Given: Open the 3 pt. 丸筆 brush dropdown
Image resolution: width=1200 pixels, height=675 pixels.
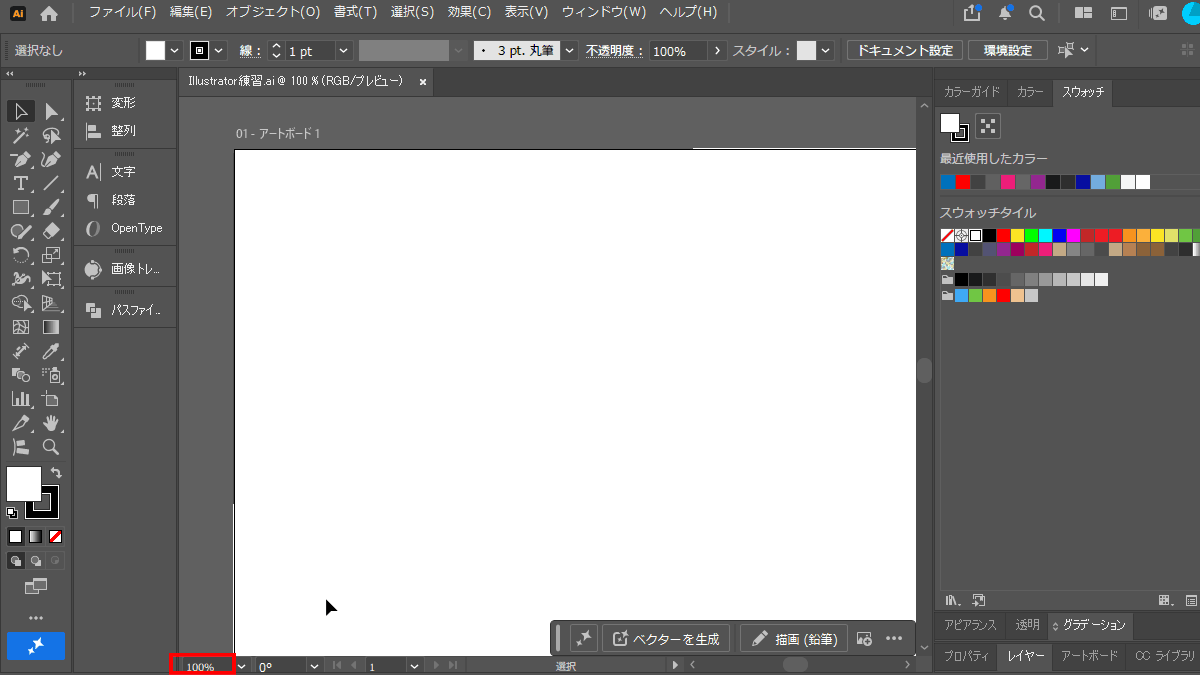Looking at the screenshot, I should click(x=570, y=51).
